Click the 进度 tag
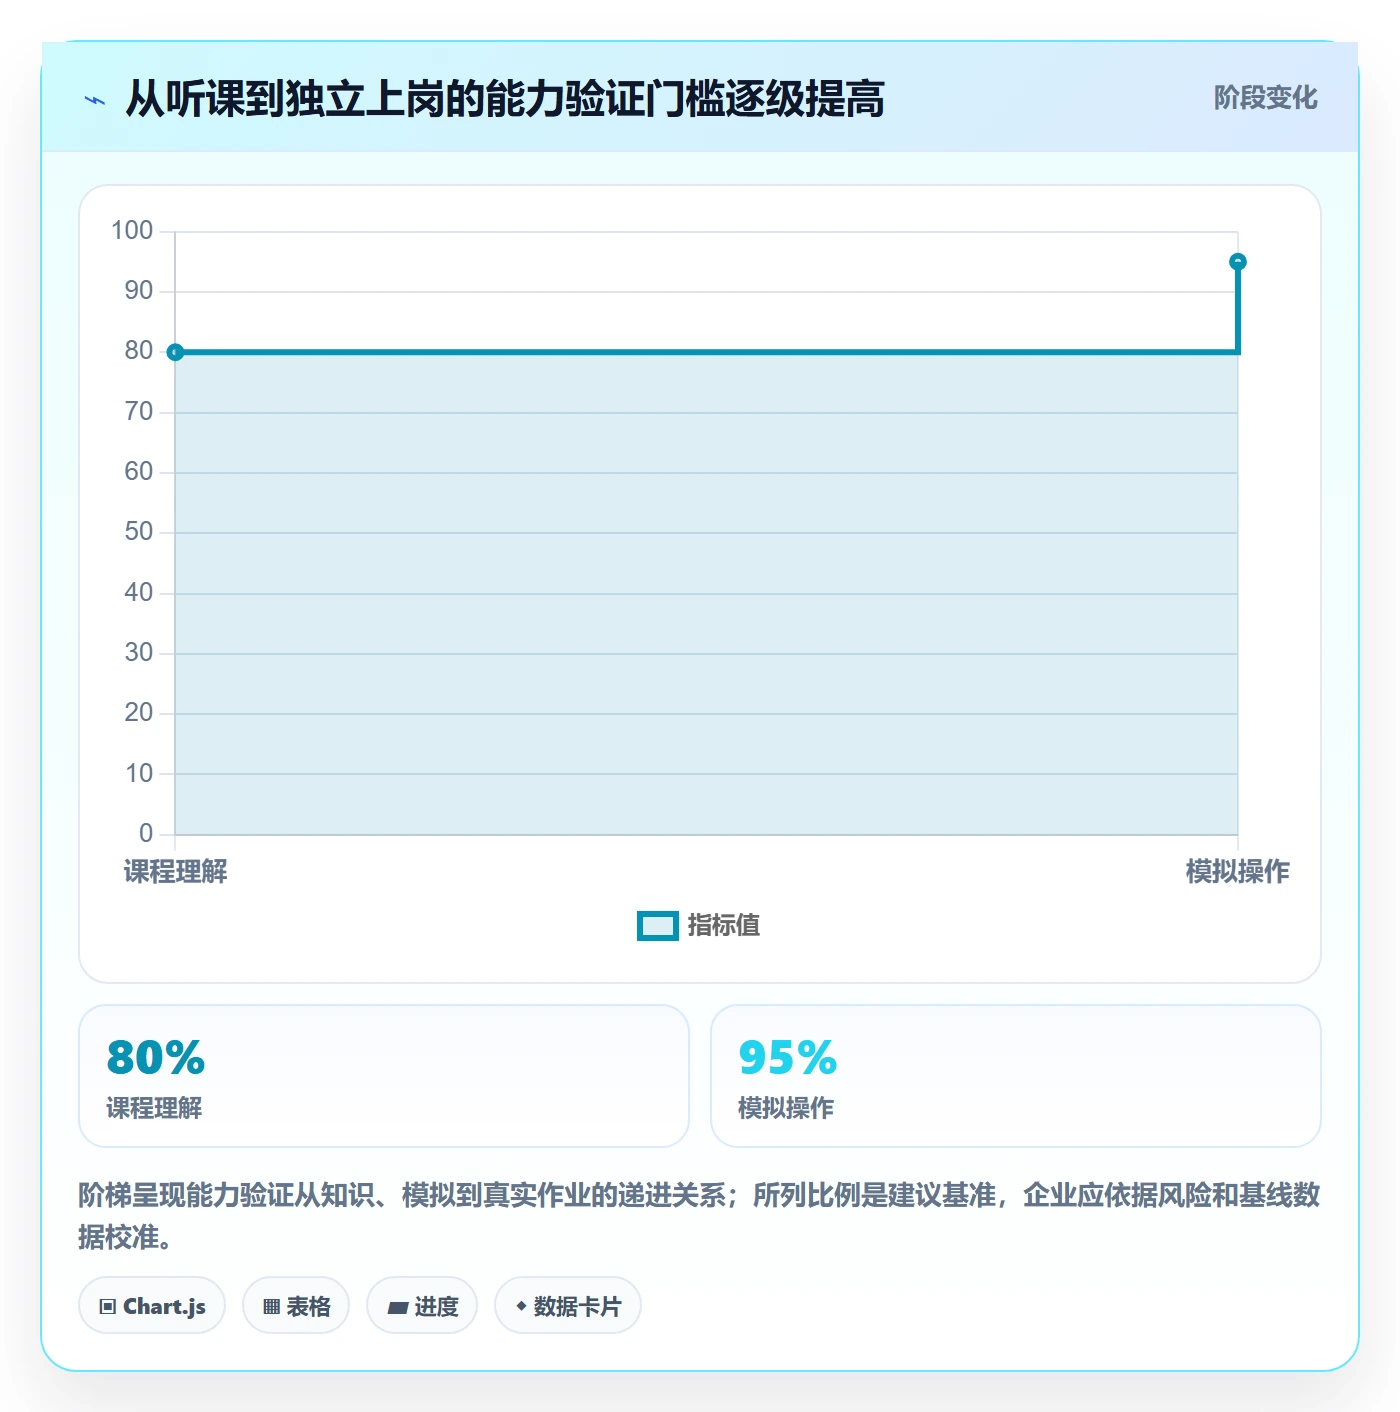The image size is (1400, 1412). (422, 1306)
